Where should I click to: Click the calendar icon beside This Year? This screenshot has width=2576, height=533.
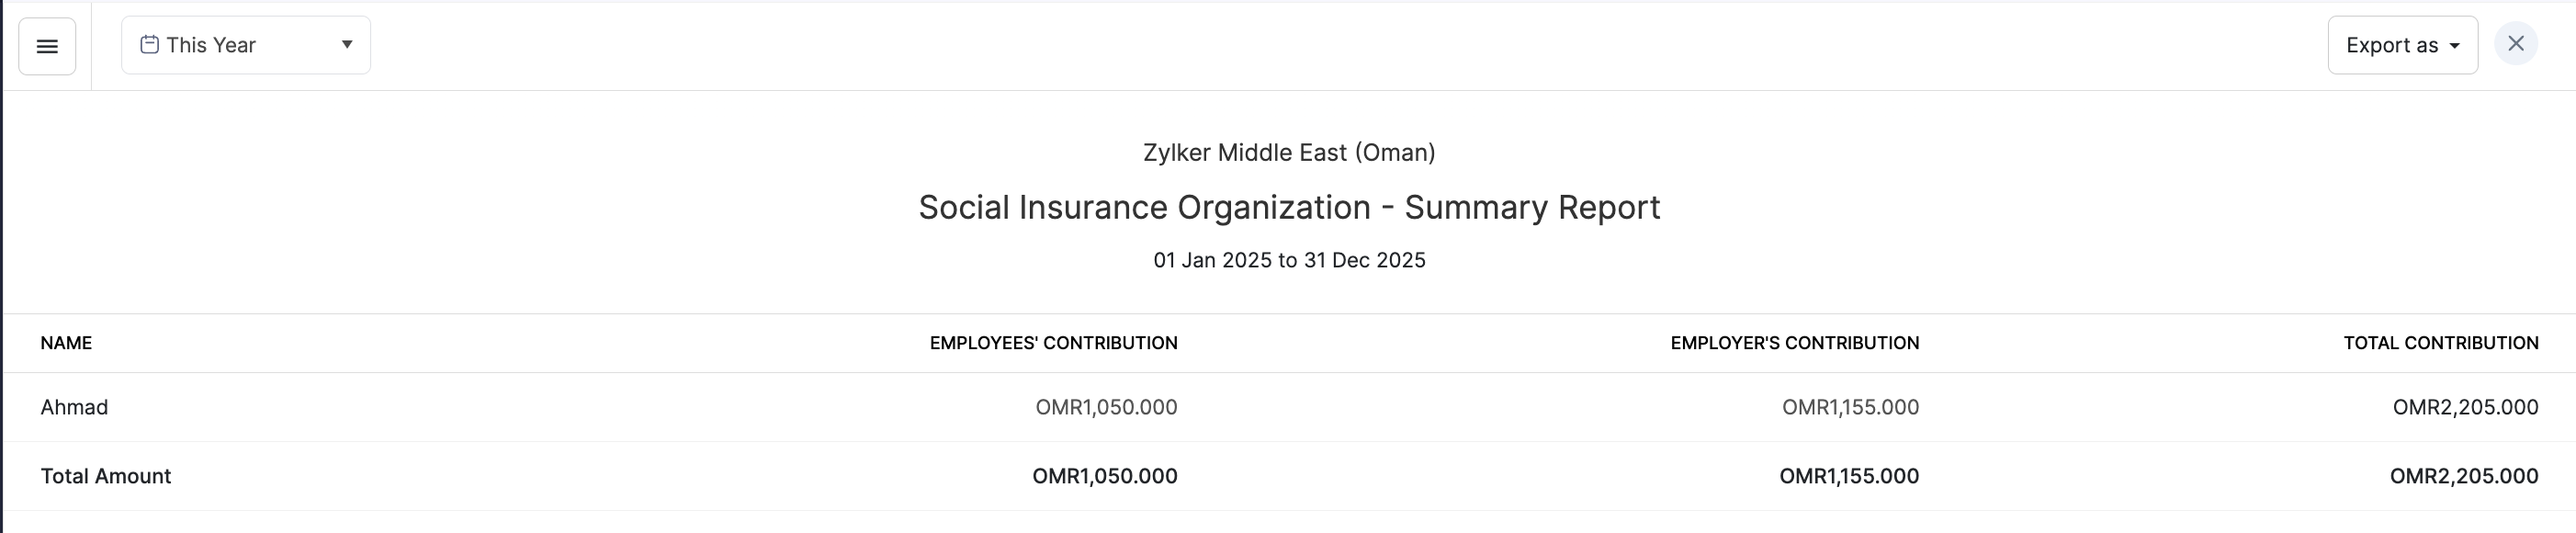pos(149,45)
